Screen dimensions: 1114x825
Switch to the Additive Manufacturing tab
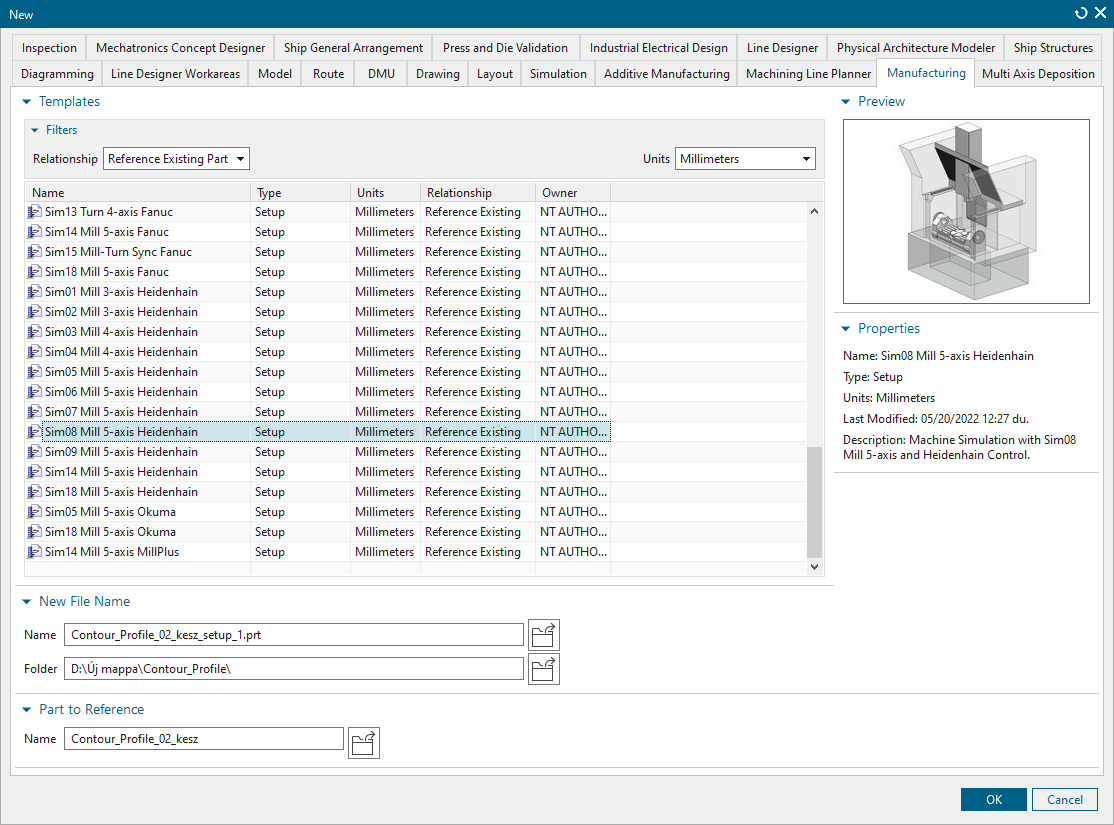666,74
